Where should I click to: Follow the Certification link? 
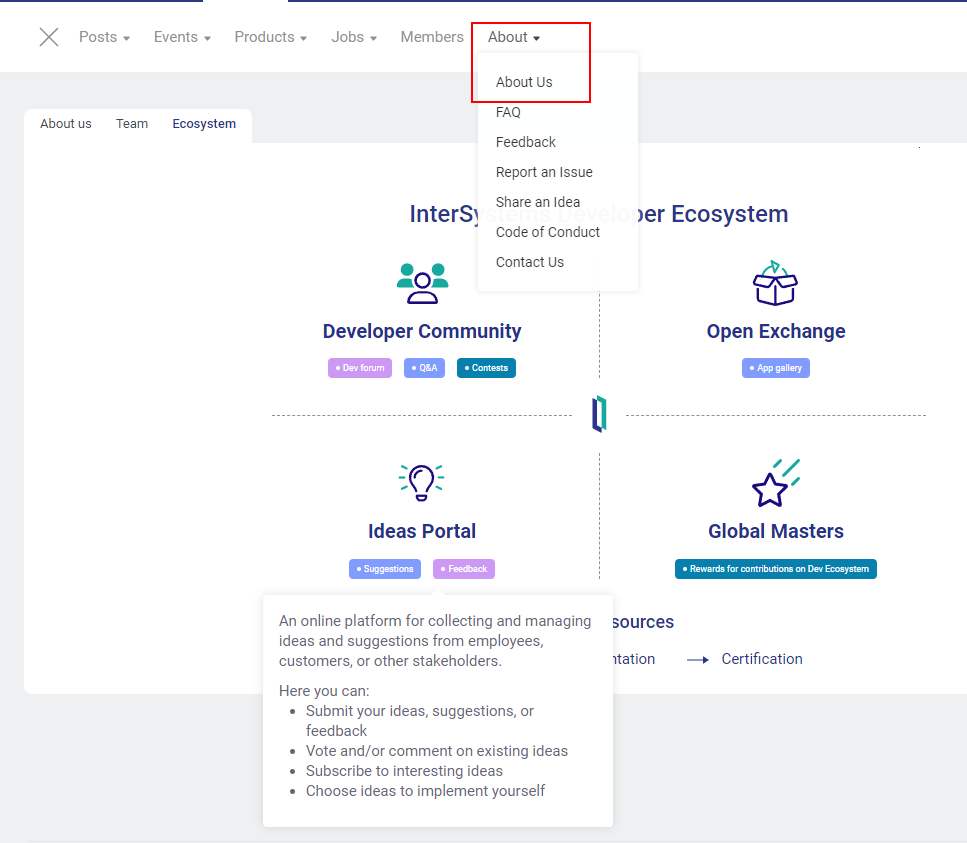762,659
